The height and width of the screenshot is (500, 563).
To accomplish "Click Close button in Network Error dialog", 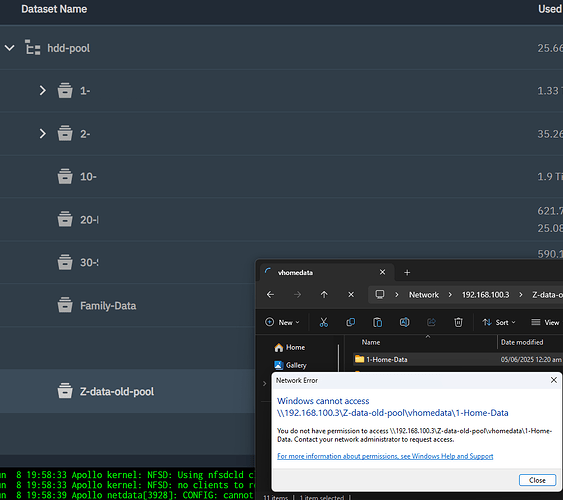I will [x=537, y=480].
